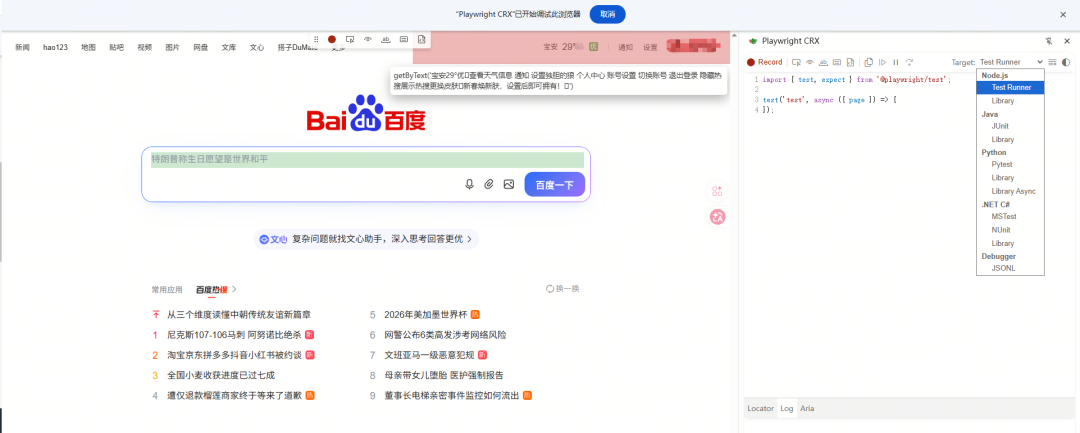Click the 文心 assistant promotion banner
Image resolution: width=1080 pixels, height=433 pixels.
click(366, 239)
